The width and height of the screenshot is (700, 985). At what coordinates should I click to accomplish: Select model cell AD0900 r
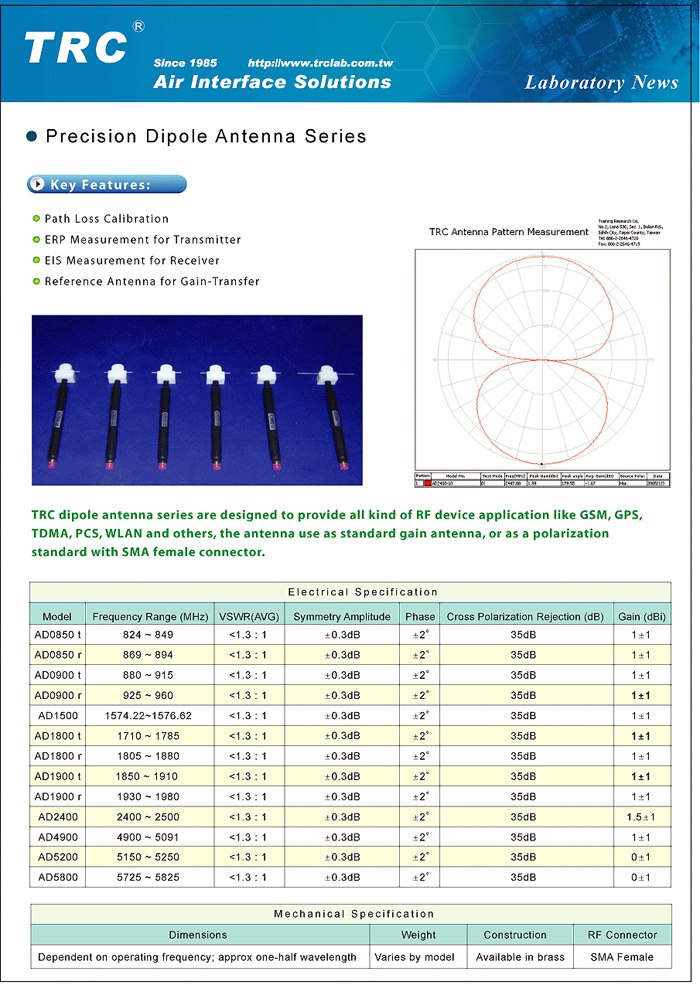tap(58, 695)
